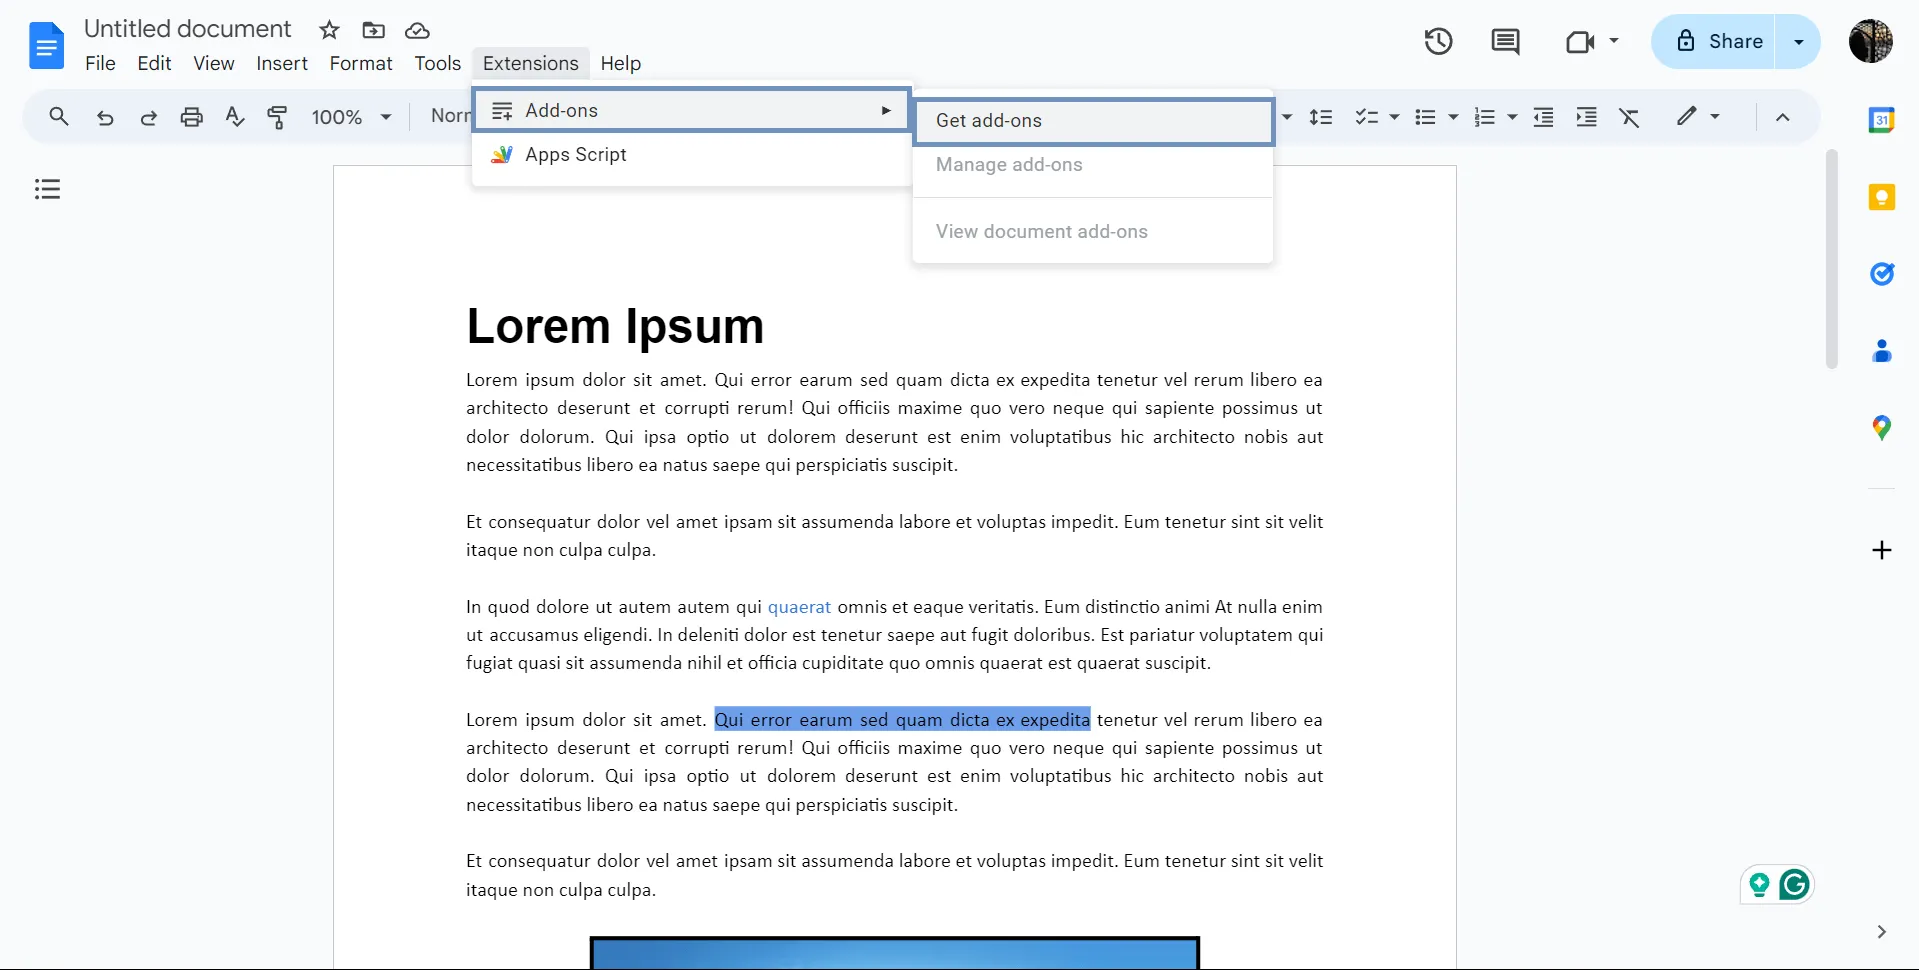Collapse the side panel chevron

point(1881,932)
